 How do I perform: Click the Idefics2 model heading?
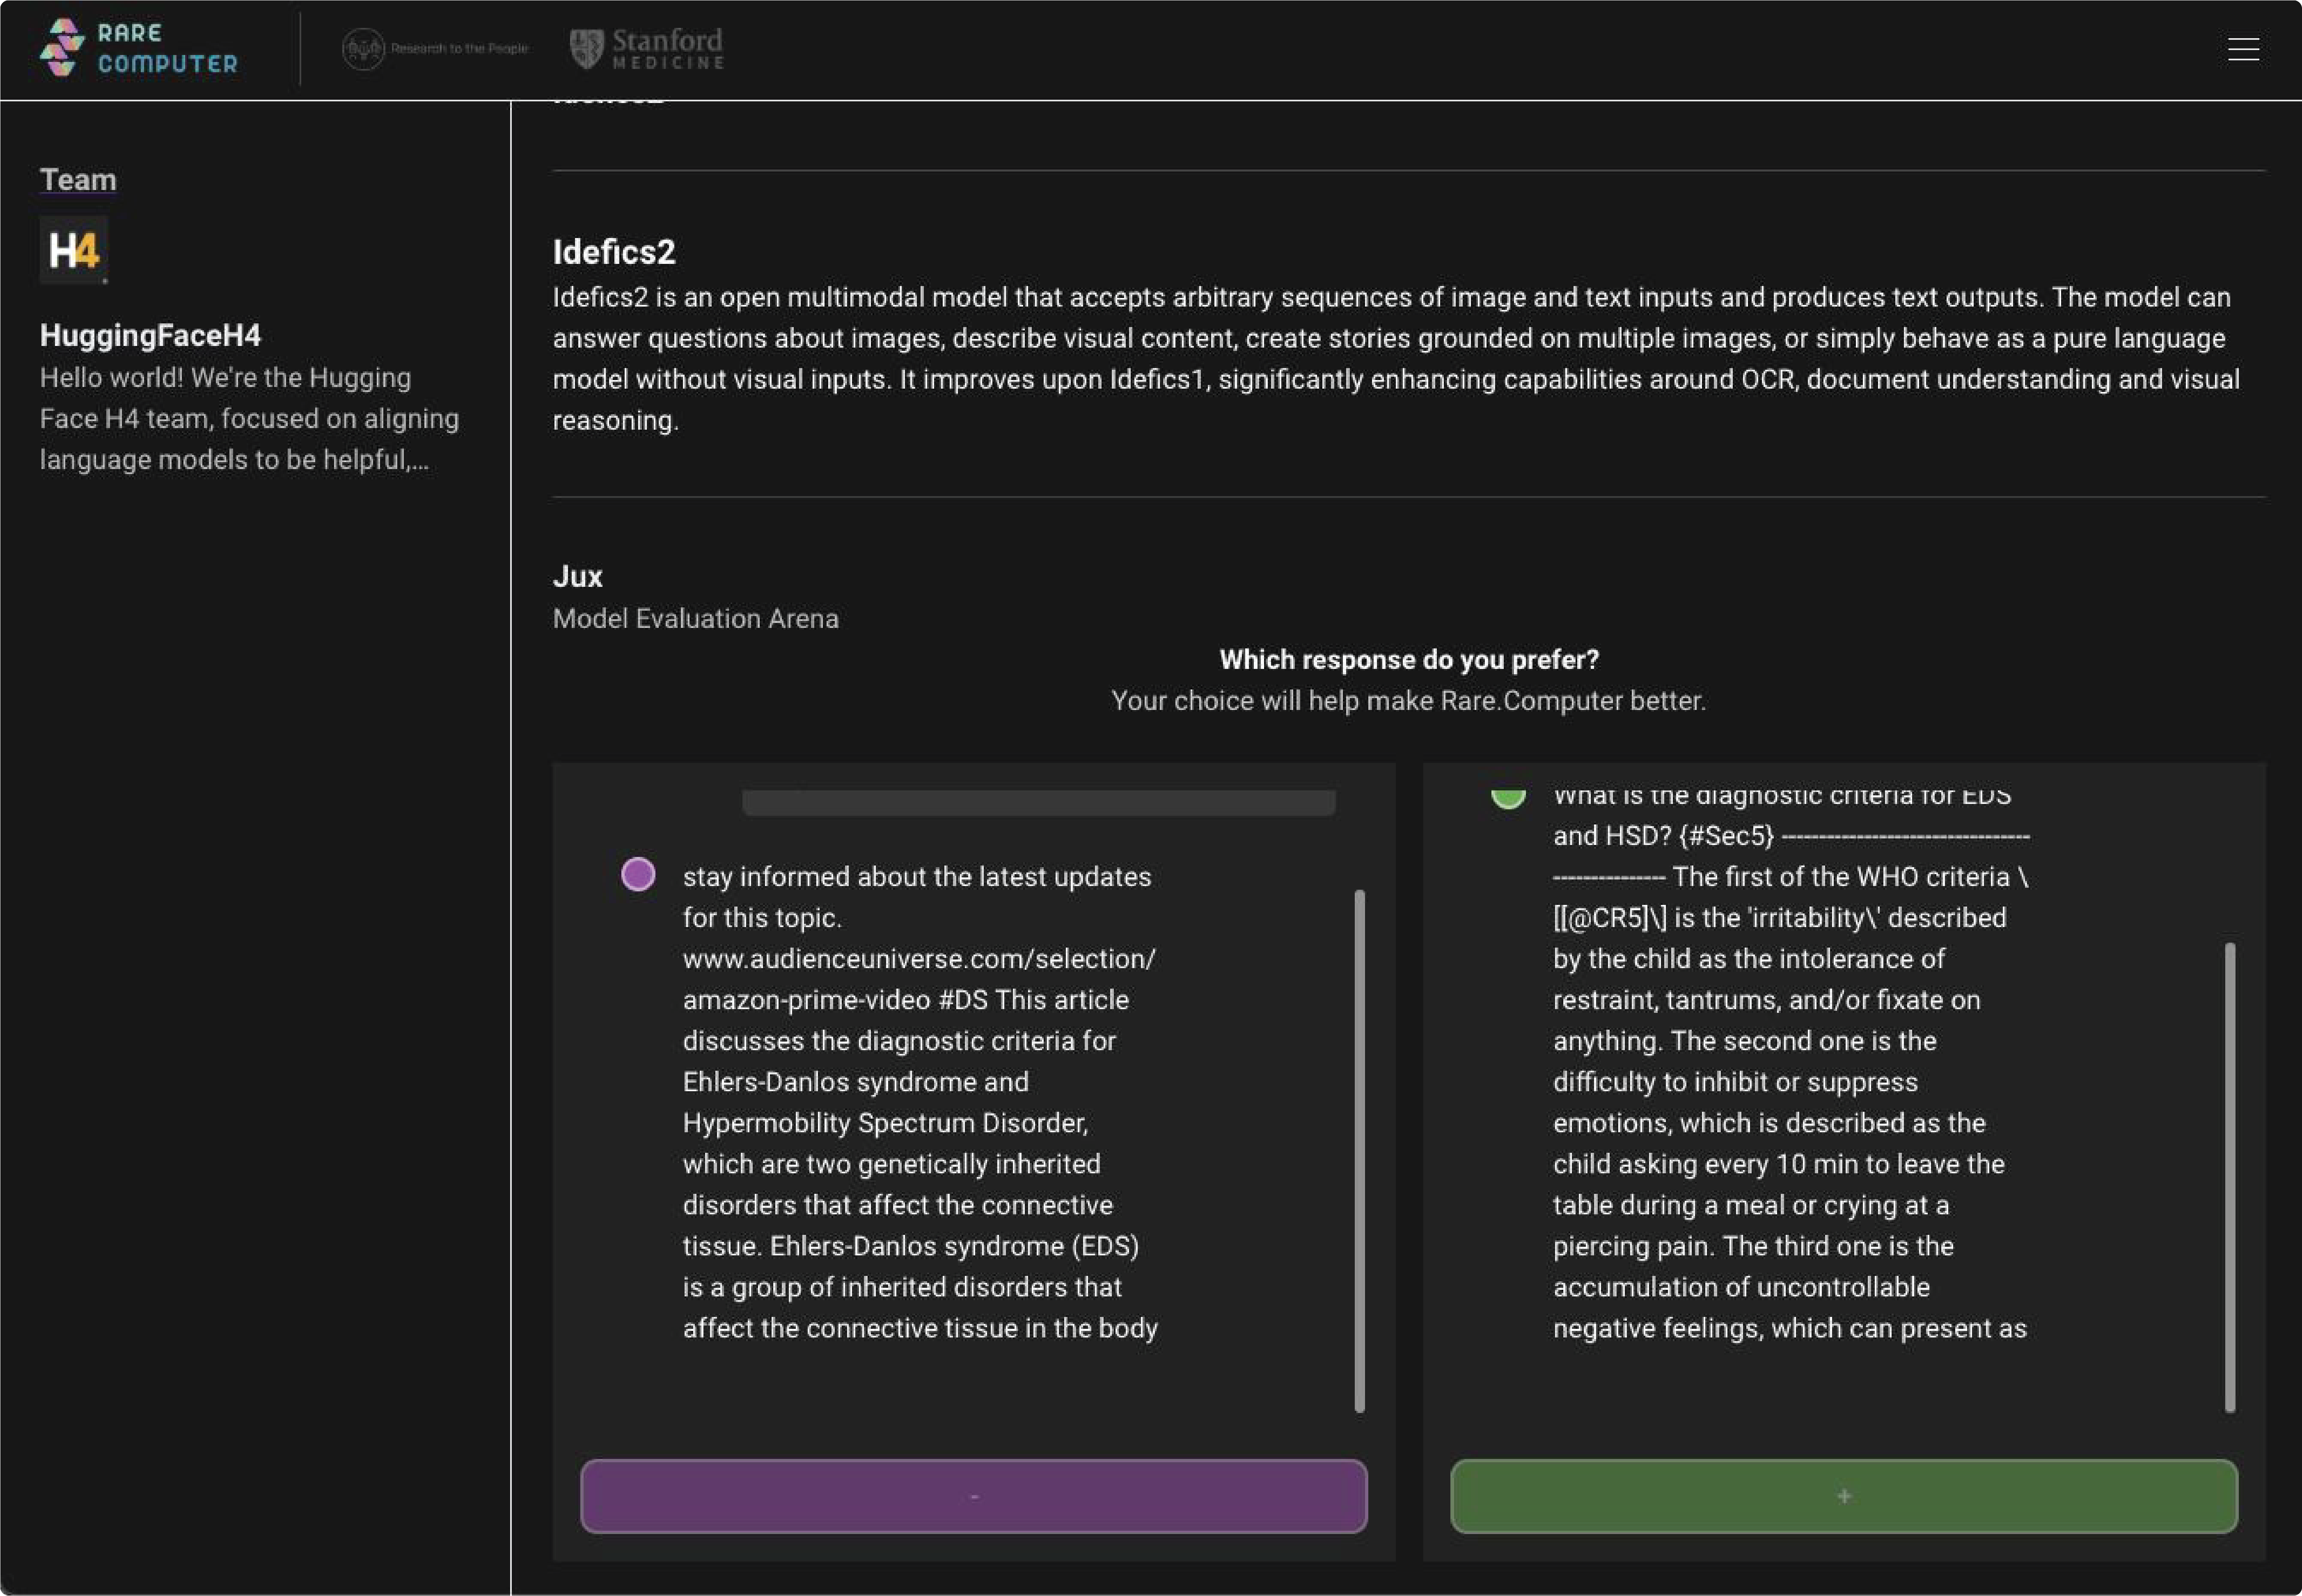point(614,252)
